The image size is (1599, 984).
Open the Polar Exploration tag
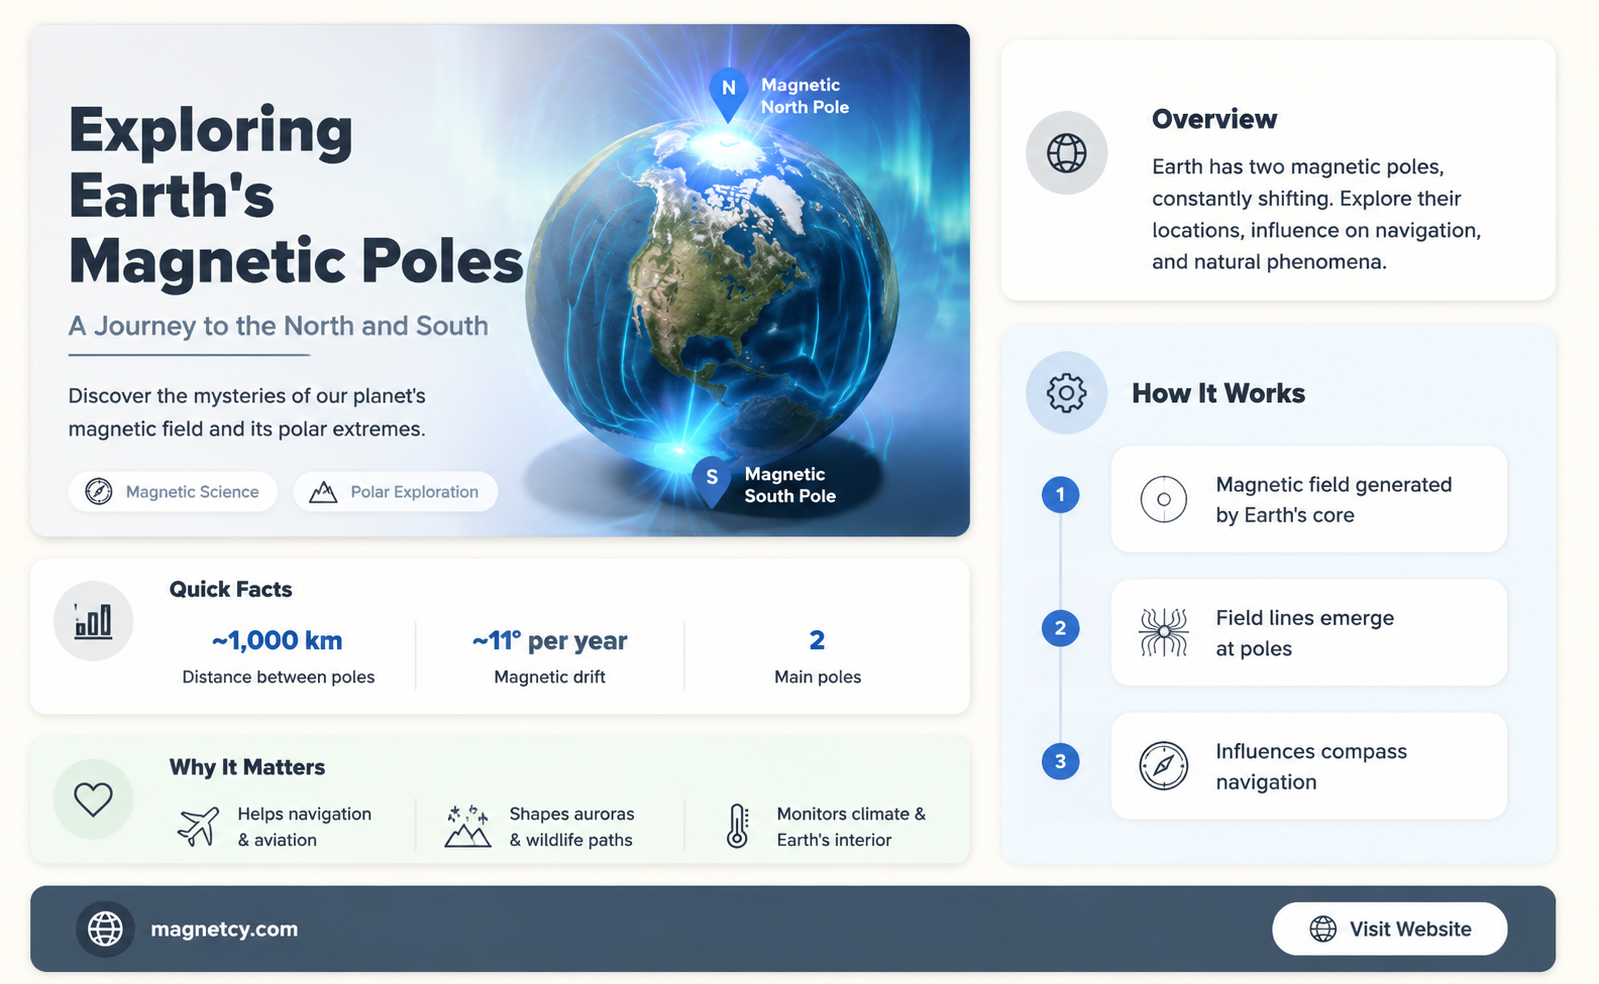pyautogui.click(x=395, y=492)
